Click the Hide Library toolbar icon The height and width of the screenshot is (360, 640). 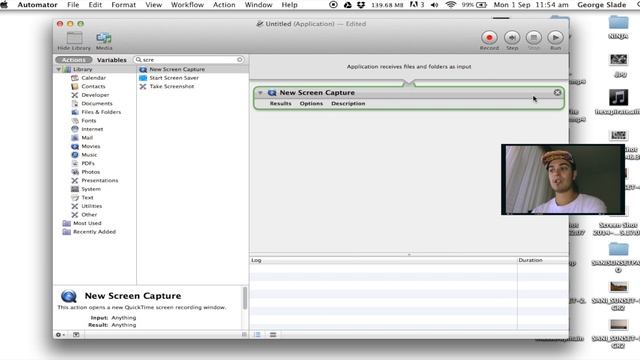coord(75,38)
